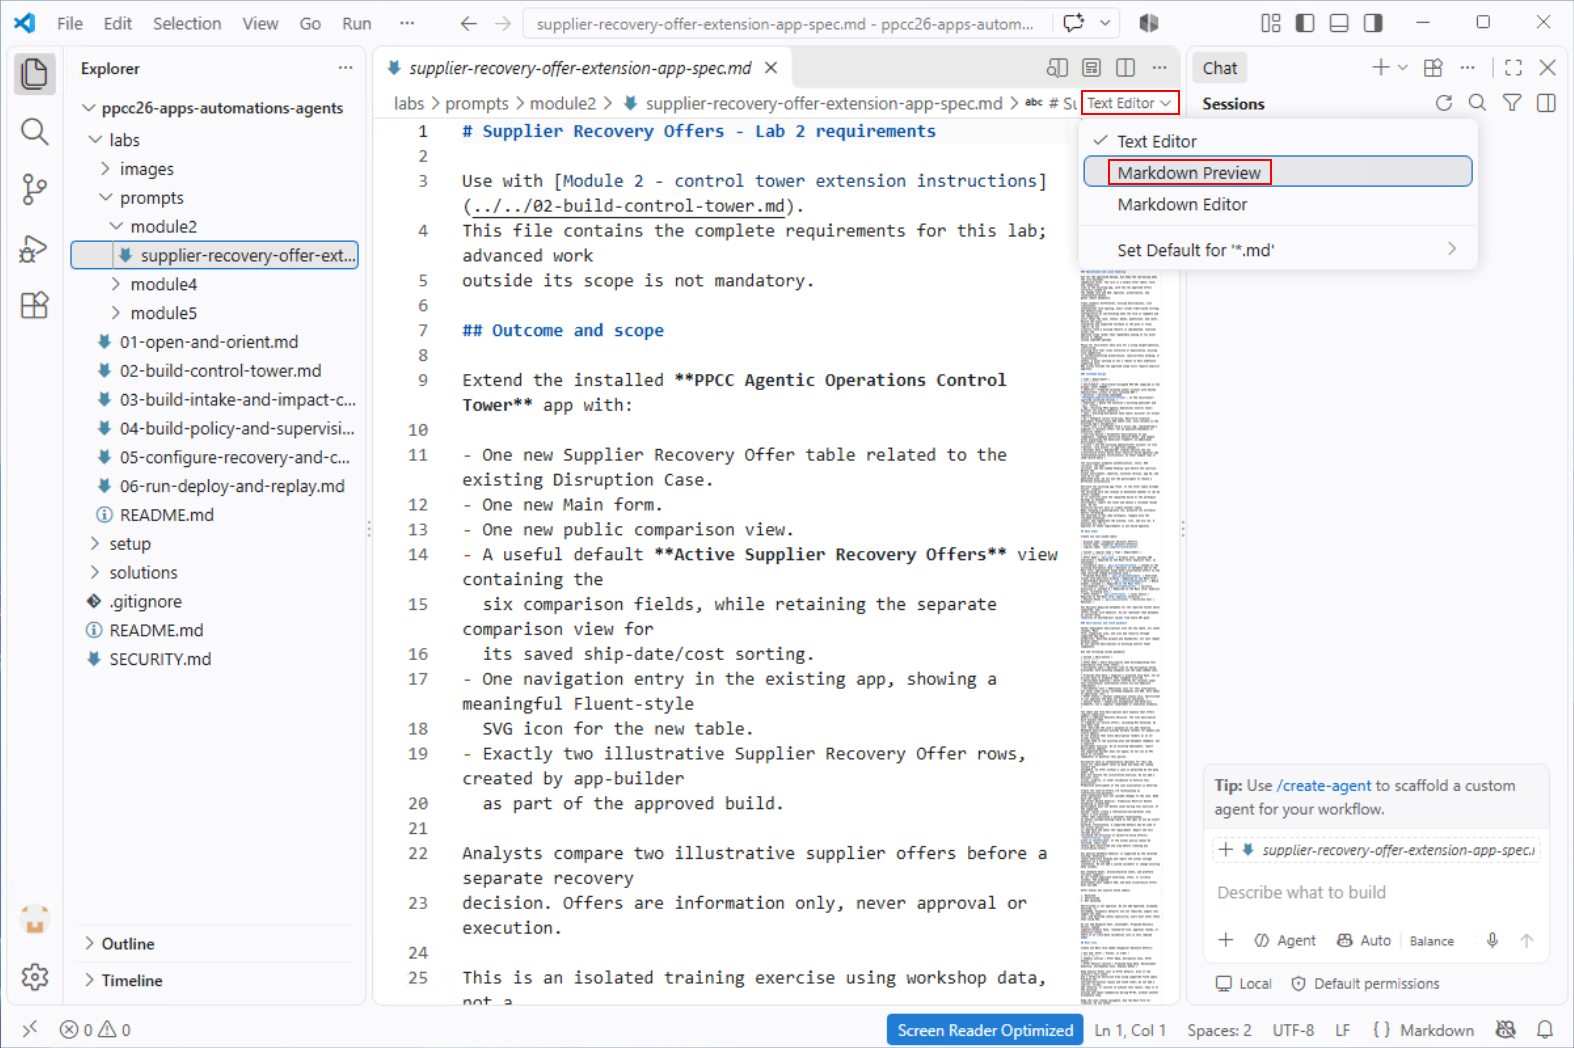
Task: Maximize the chat panel
Action: [x=1513, y=67]
